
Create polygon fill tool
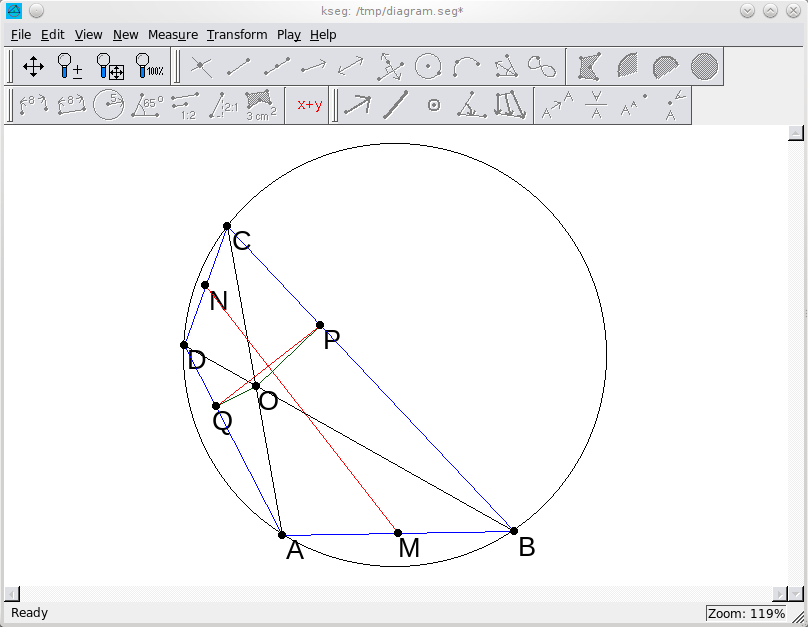click(x=589, y=67)
